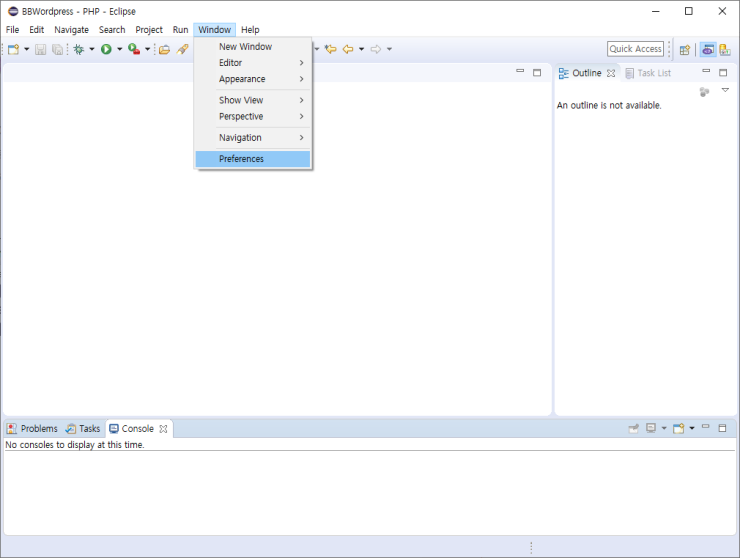
Task: Click the Open Console icon in Console panel
Action: (x=678, y=429)
